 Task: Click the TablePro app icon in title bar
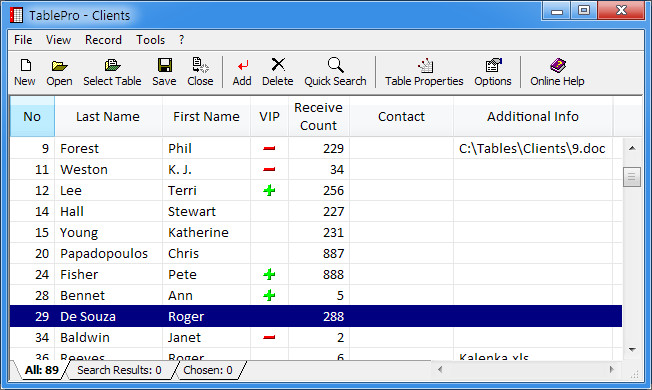(x=16, y=15)
